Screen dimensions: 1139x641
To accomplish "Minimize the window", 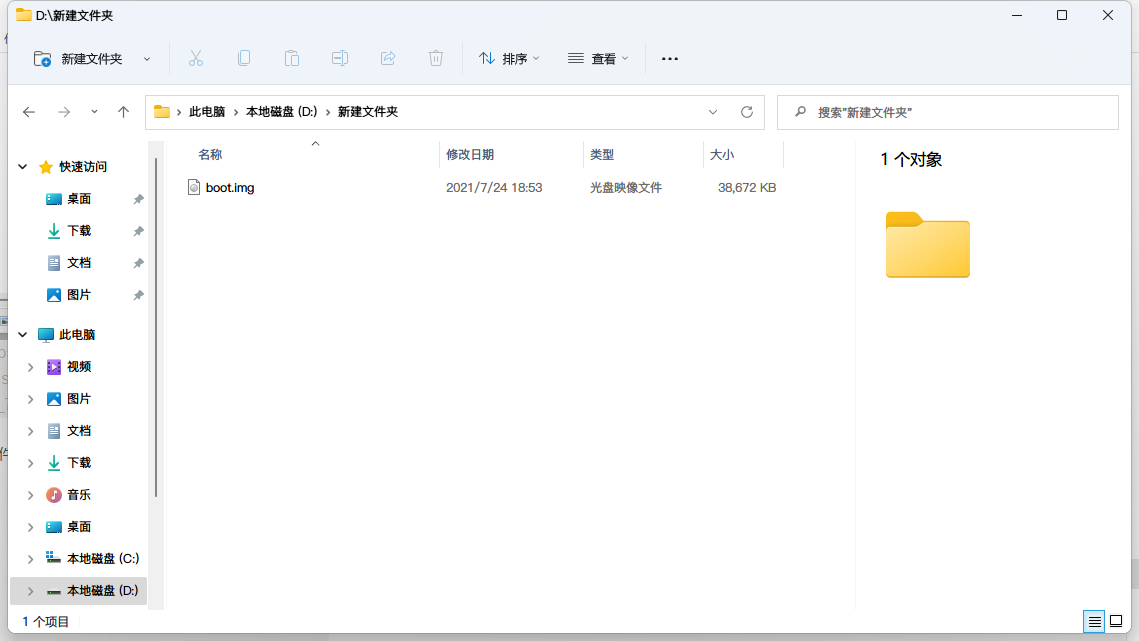I will click(x=1017, y=15).
